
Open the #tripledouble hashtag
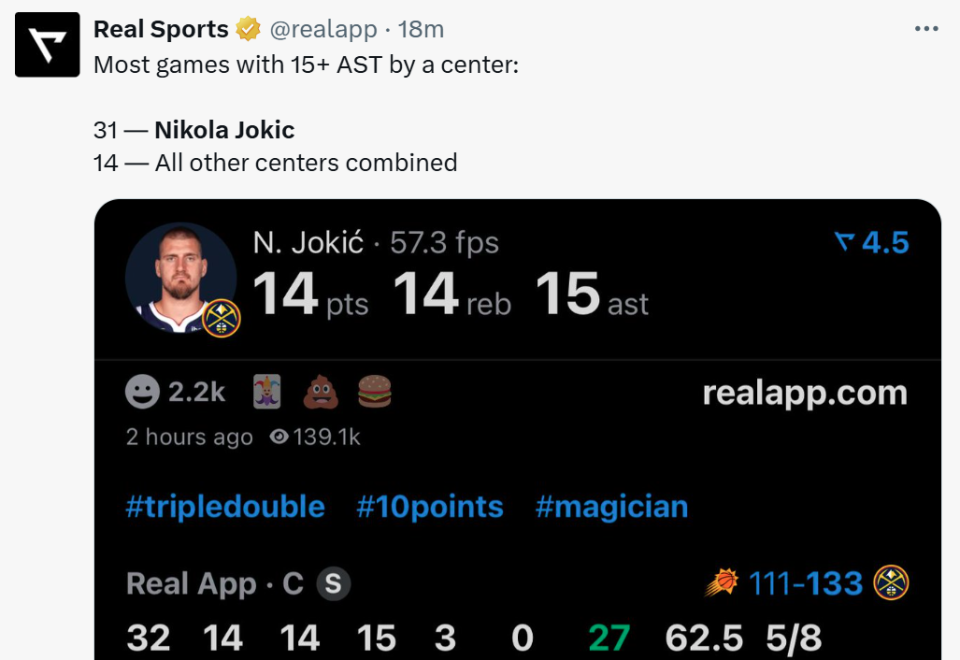(225, 506)
